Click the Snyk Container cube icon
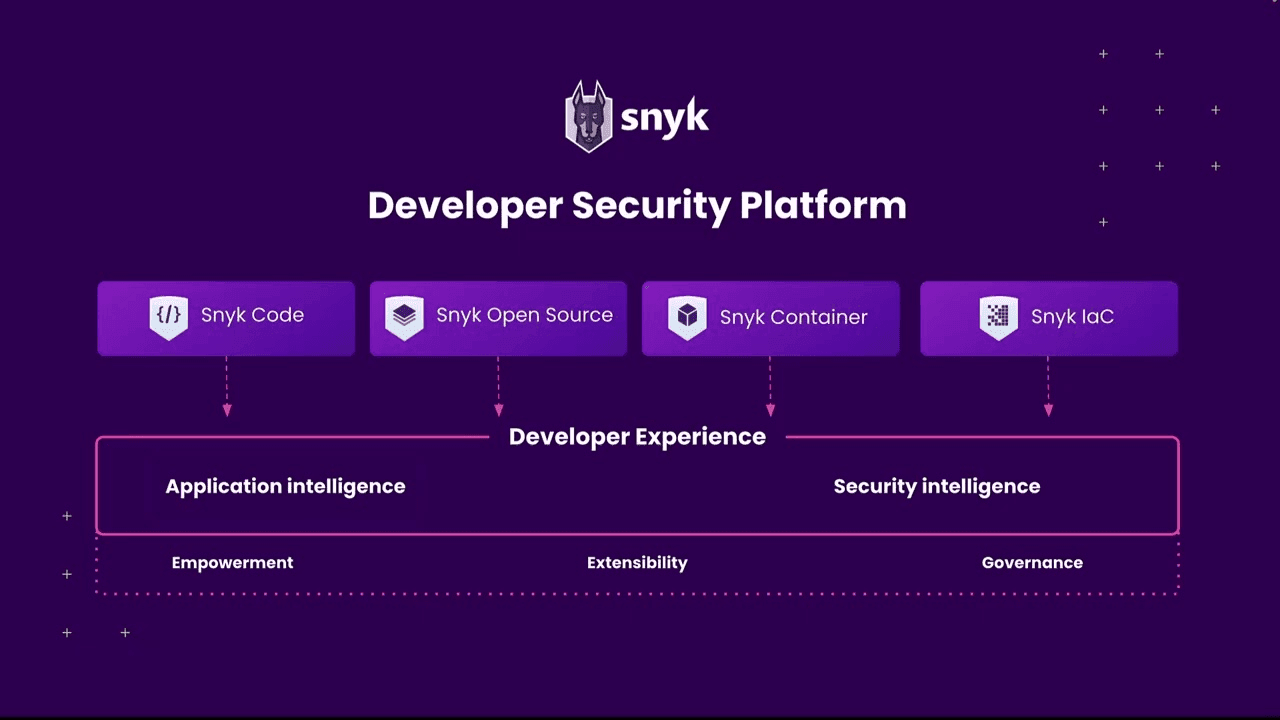This screenshot has width=1280, height=720. tap(687, 318)
